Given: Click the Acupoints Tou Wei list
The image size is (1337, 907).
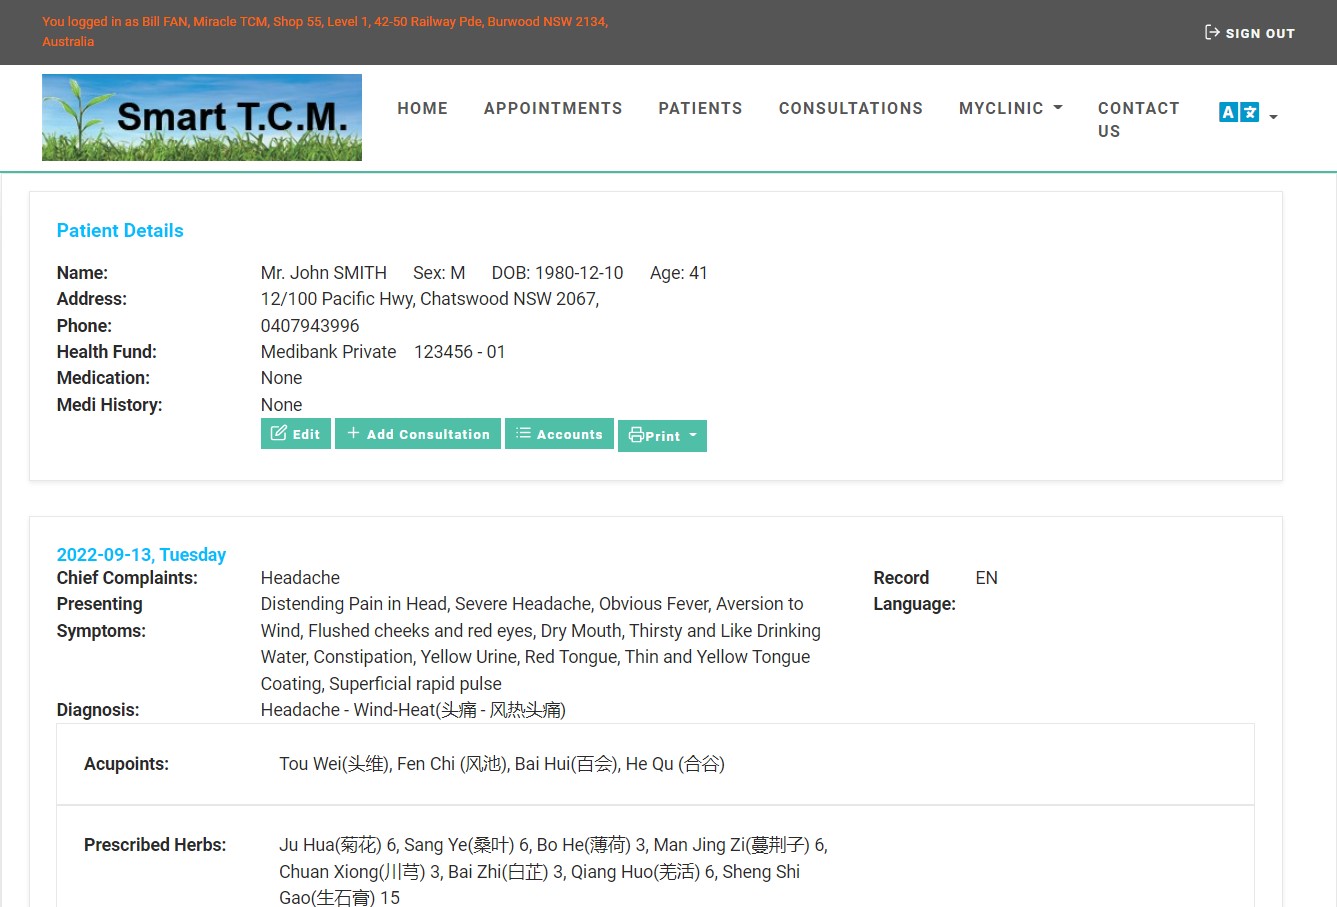Looking at the screenshot, I should click(502, 764).
